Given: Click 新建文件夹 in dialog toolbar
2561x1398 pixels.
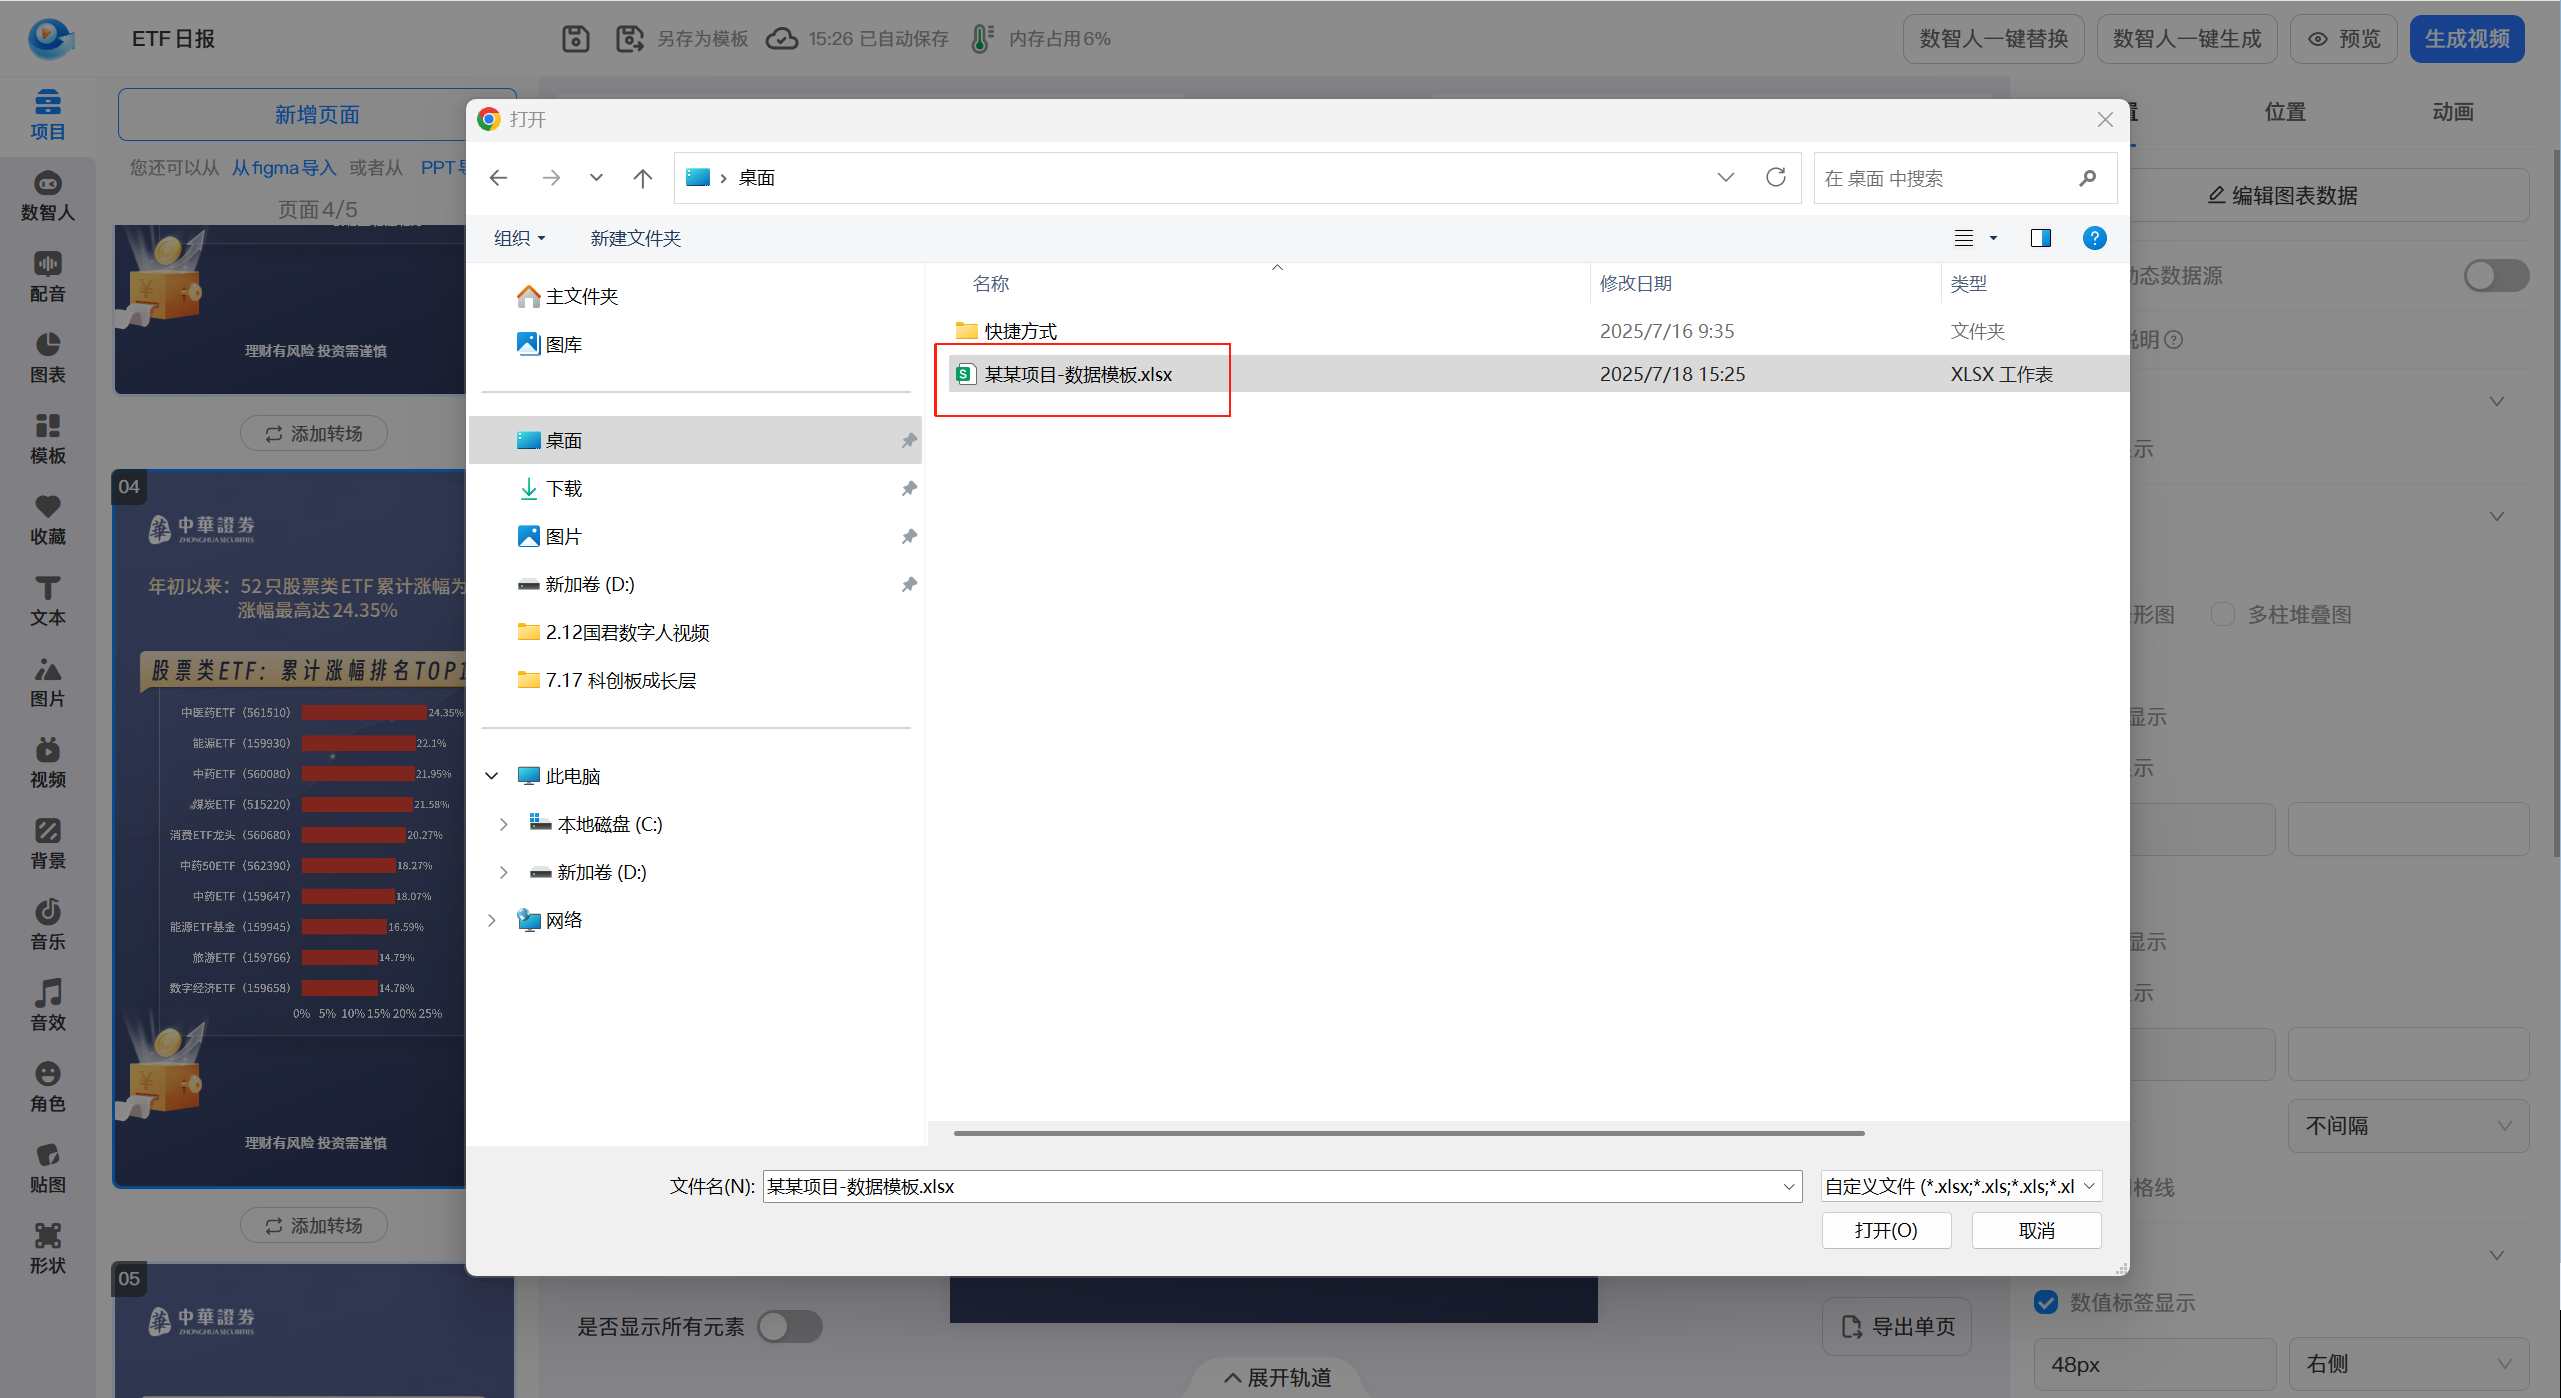Looking at the screenshot, I should click(x=635, y=238).
